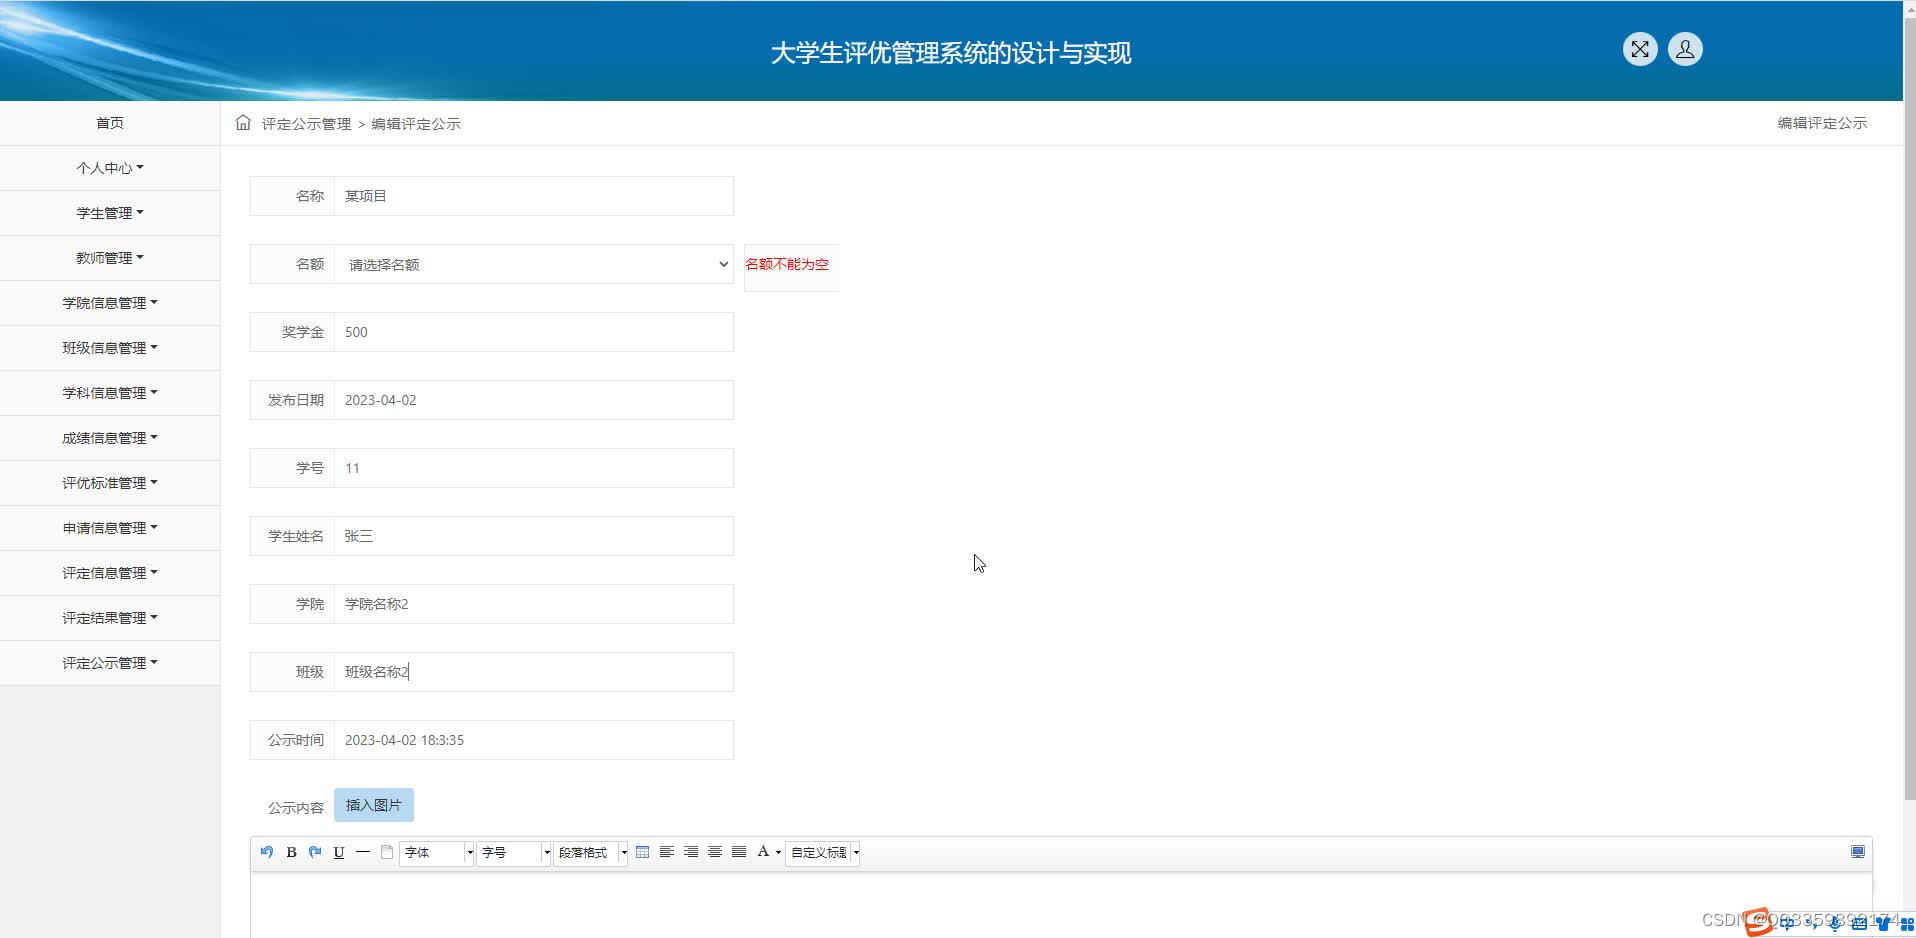Viewport: 1916px width, 938px height.
Task: Align text left in editor
Action: click(666, 852)
